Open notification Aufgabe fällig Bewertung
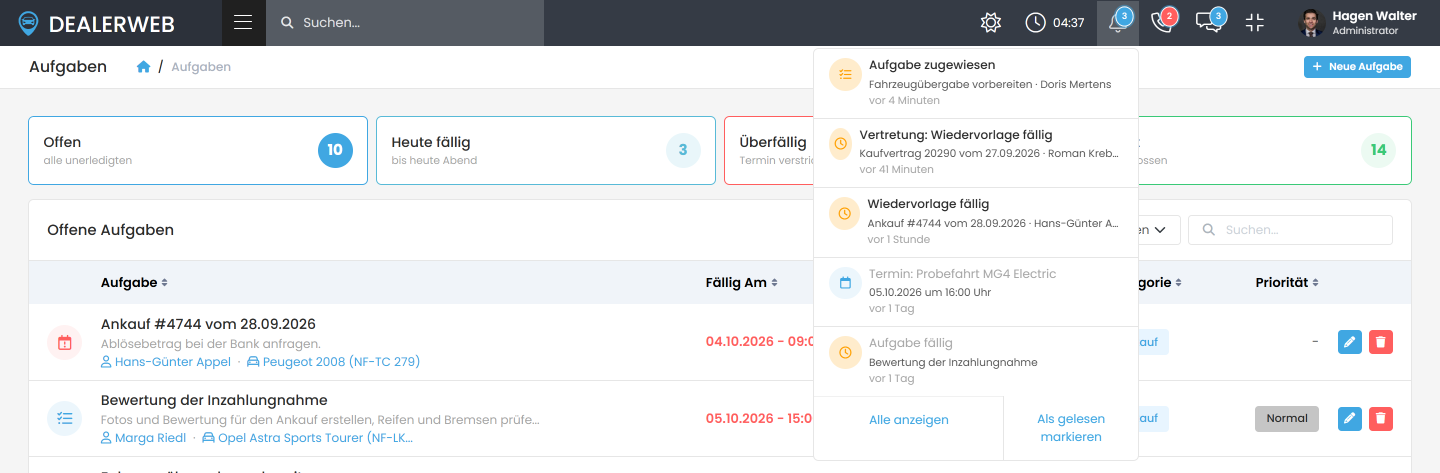 976,361
